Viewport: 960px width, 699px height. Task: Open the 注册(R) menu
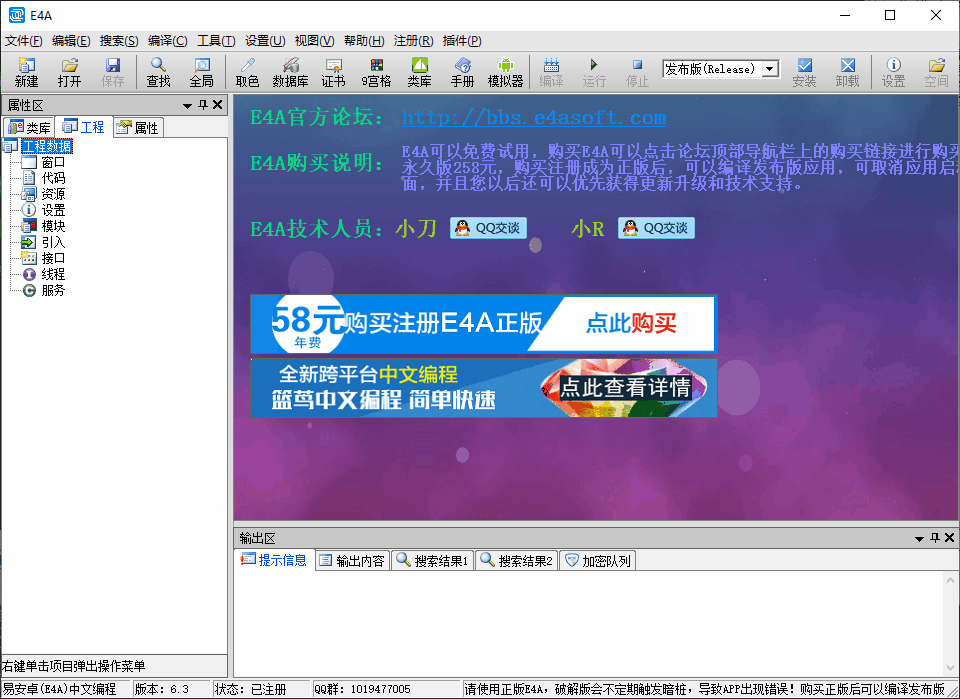point(413,41)
